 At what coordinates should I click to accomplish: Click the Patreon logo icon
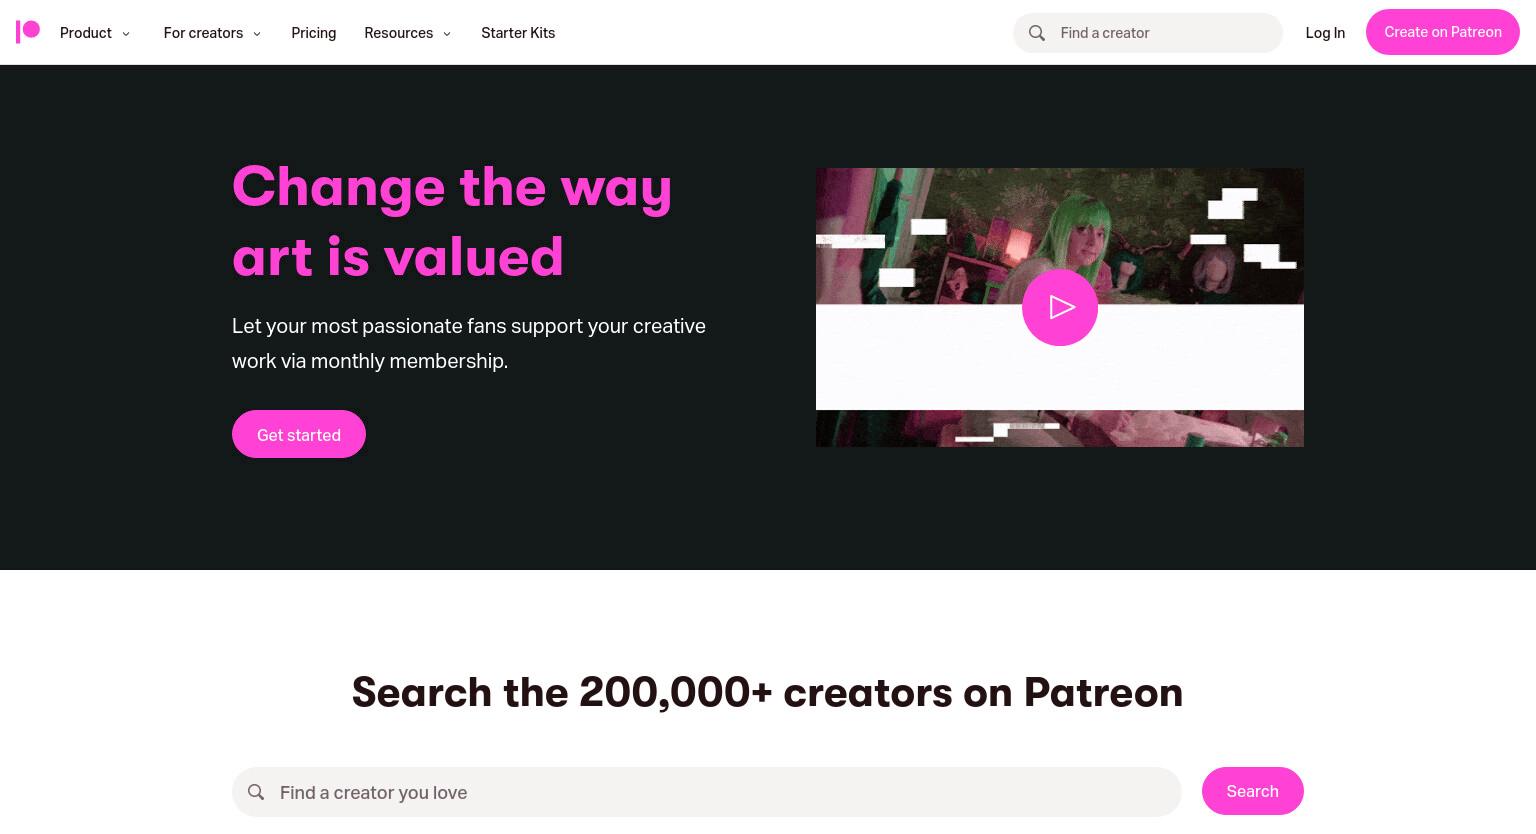coord(28,32)
